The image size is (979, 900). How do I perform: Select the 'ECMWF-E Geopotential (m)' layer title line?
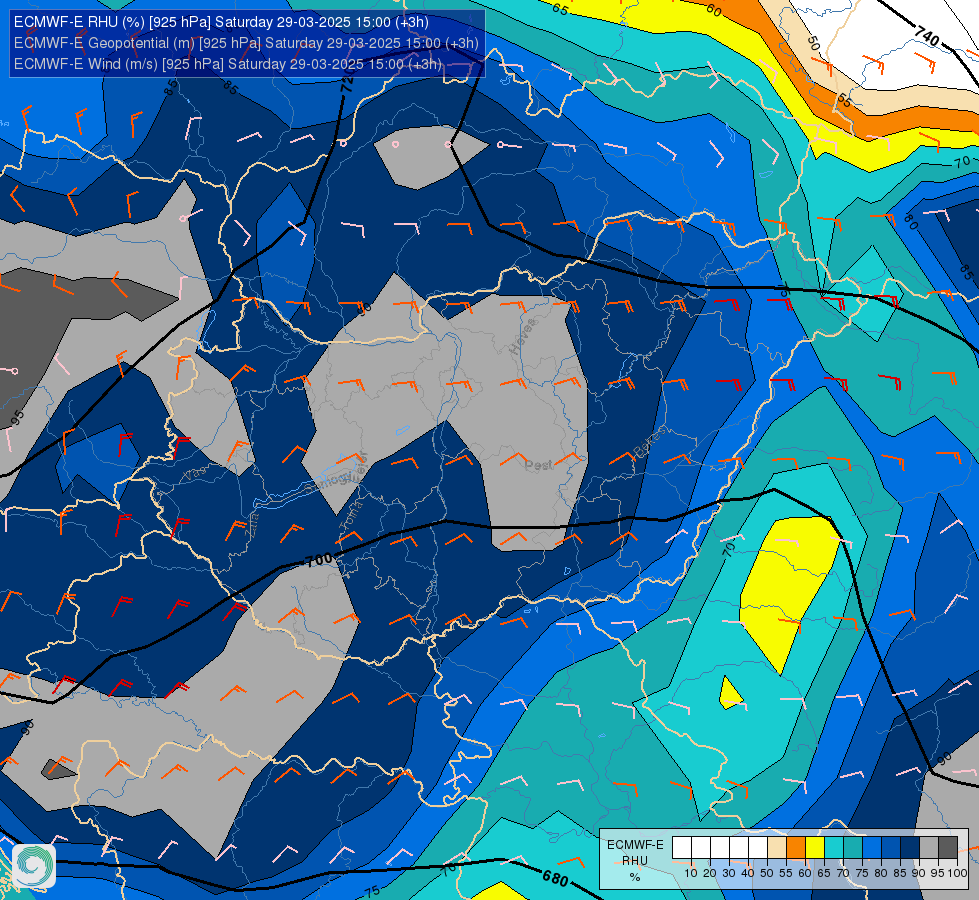pyautogui.click(x=246, y=43)
